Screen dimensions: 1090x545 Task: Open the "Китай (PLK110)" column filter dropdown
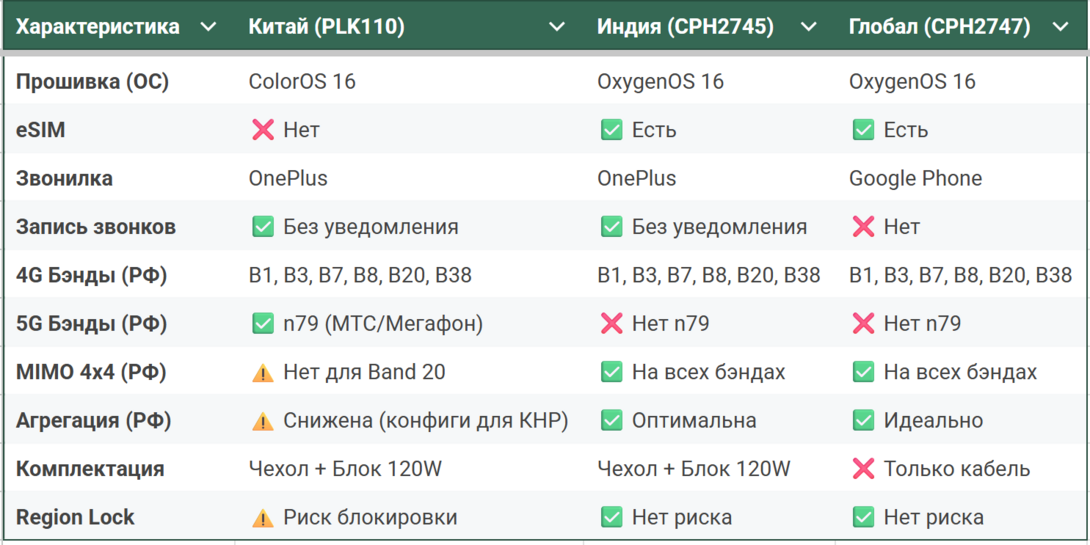coord(557,27)
